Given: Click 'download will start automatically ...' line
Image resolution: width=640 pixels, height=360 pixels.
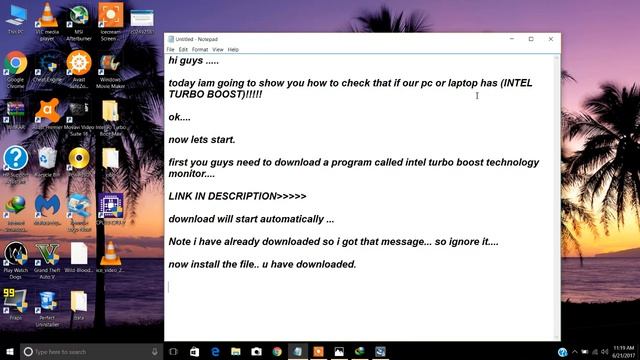Looking at the screenshot, I should (x=251, y=219).
